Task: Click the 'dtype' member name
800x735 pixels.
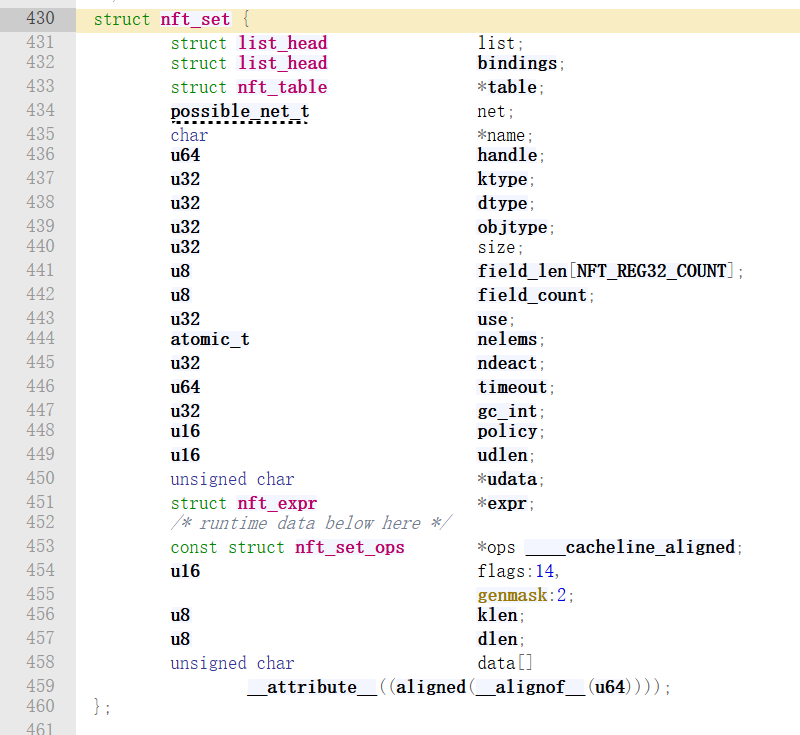Action: [x=502, y=204]
